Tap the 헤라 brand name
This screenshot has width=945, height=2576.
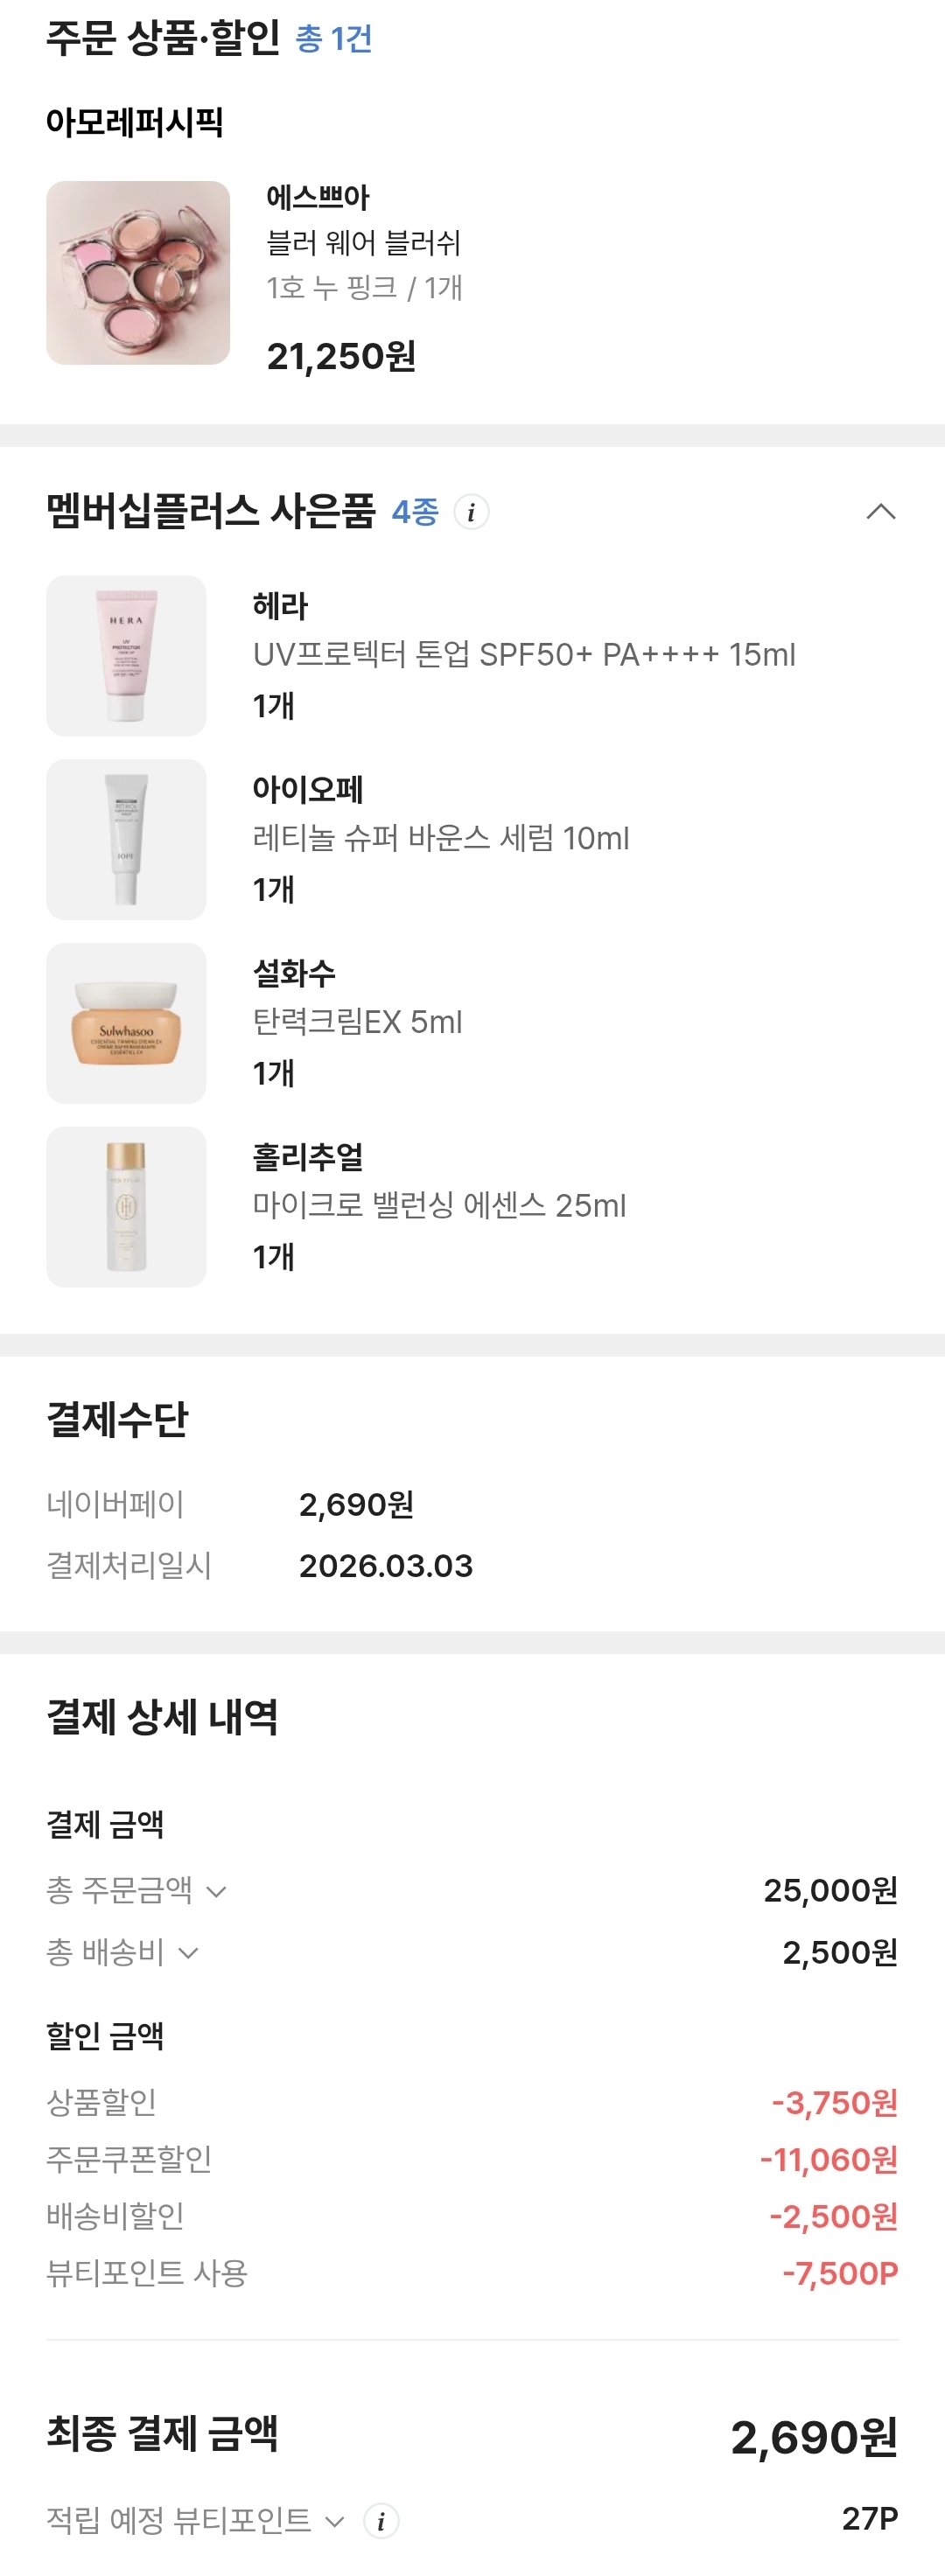(x=280, y=606)
